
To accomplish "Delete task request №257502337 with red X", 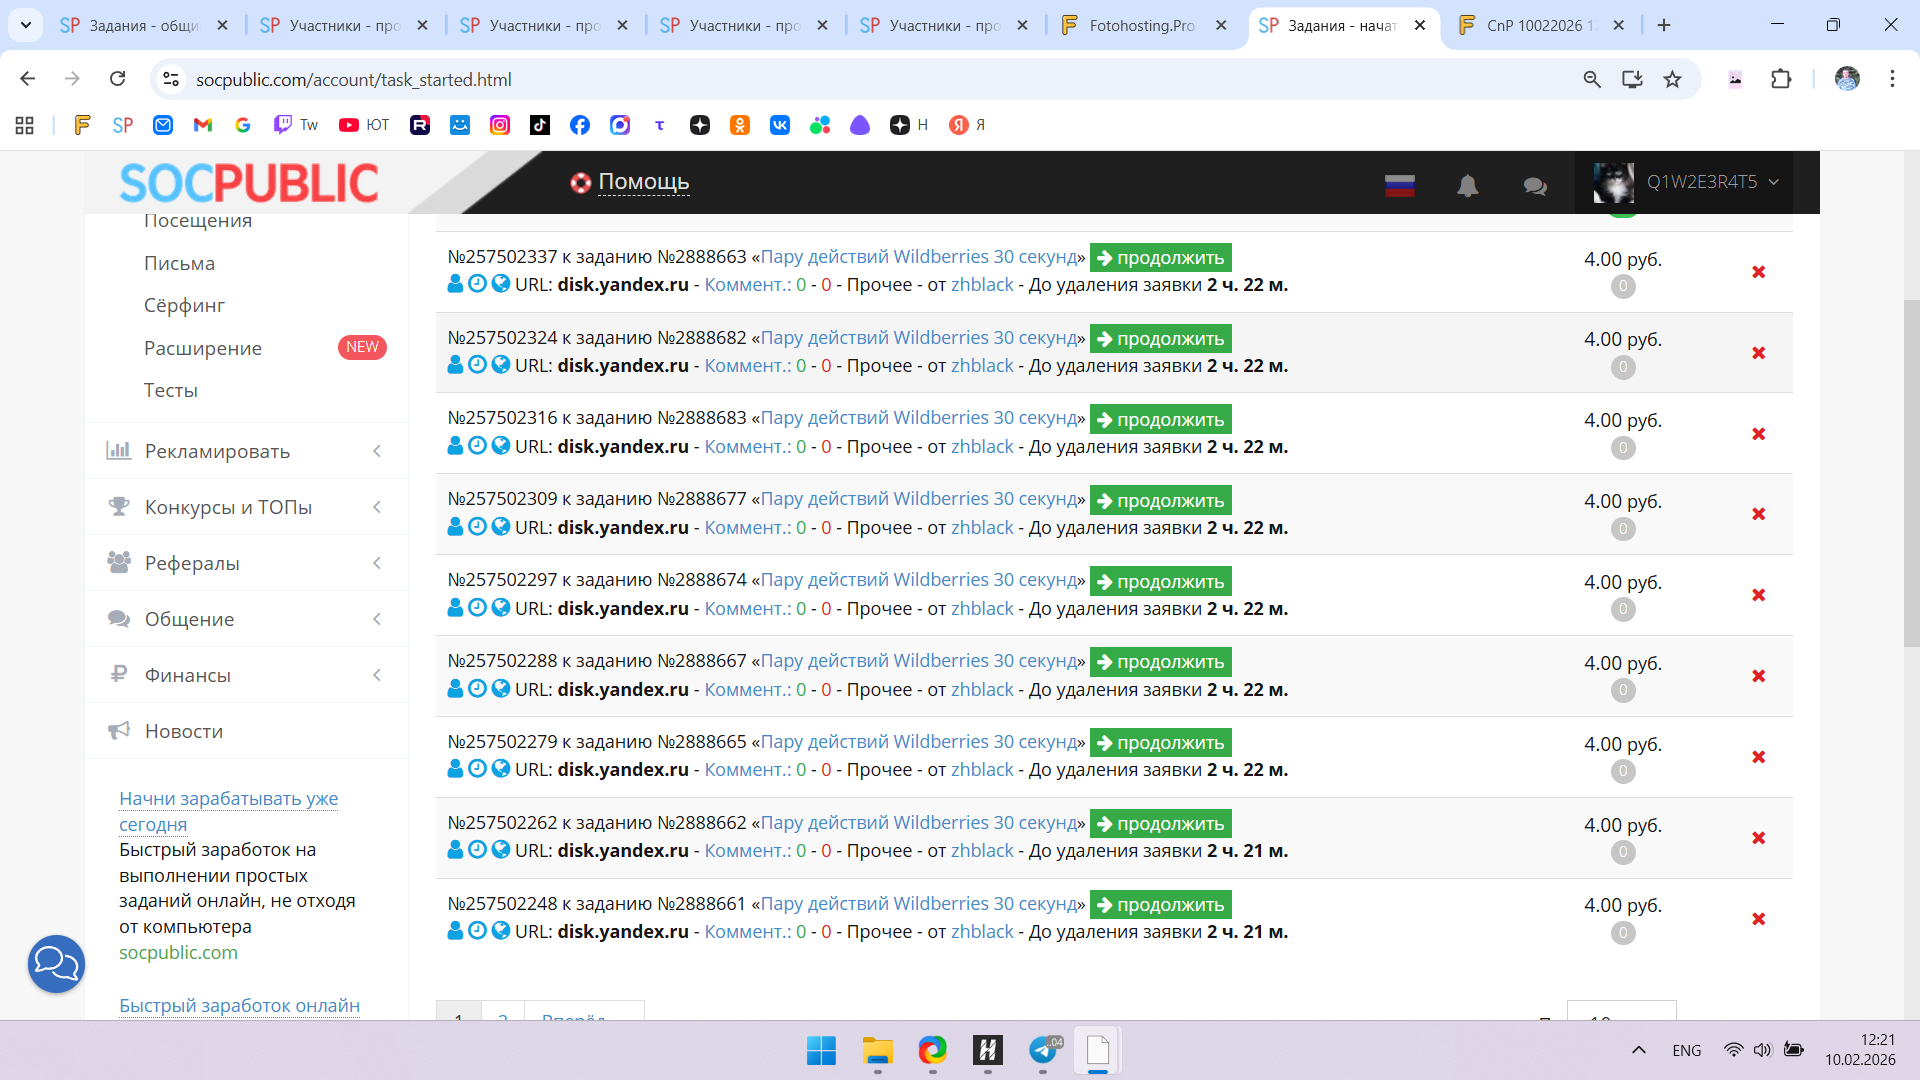I will 1758,272.
